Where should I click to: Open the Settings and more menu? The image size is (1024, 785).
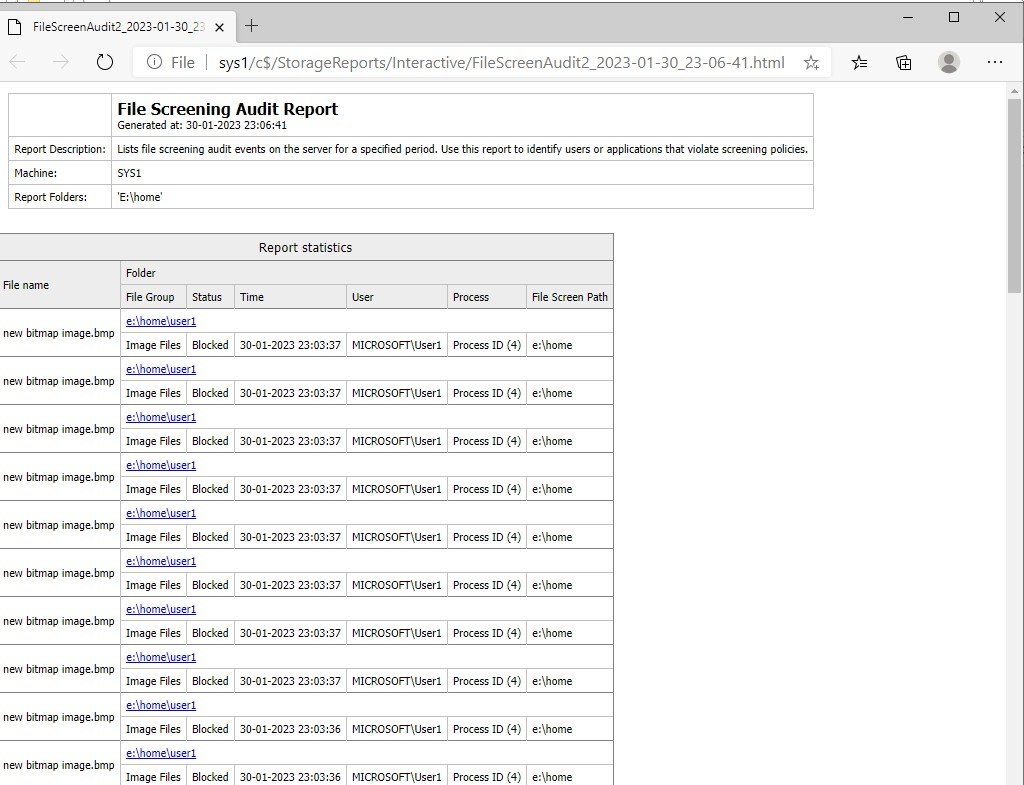tap(995, 62)
